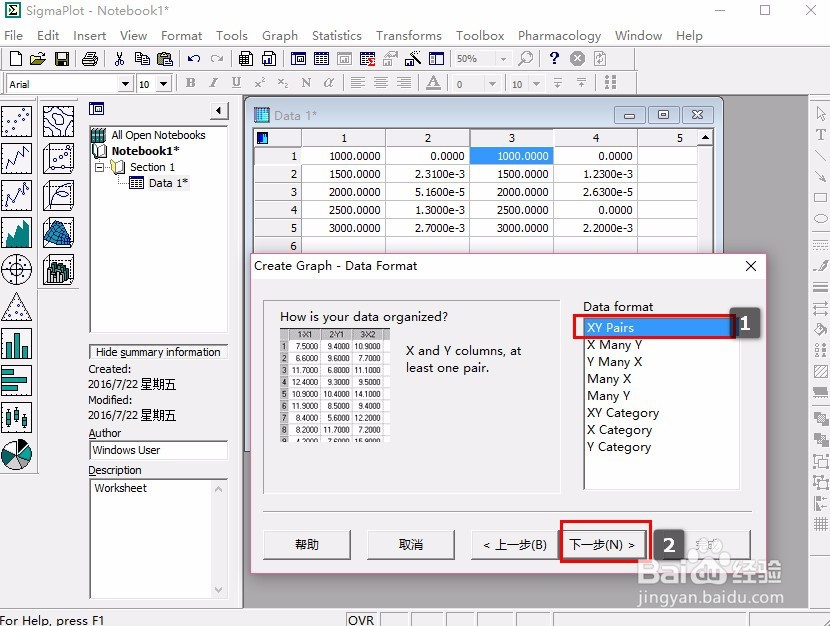830x626 pixels.
Task: Open the Transforms menu
Action: (409, 35)
